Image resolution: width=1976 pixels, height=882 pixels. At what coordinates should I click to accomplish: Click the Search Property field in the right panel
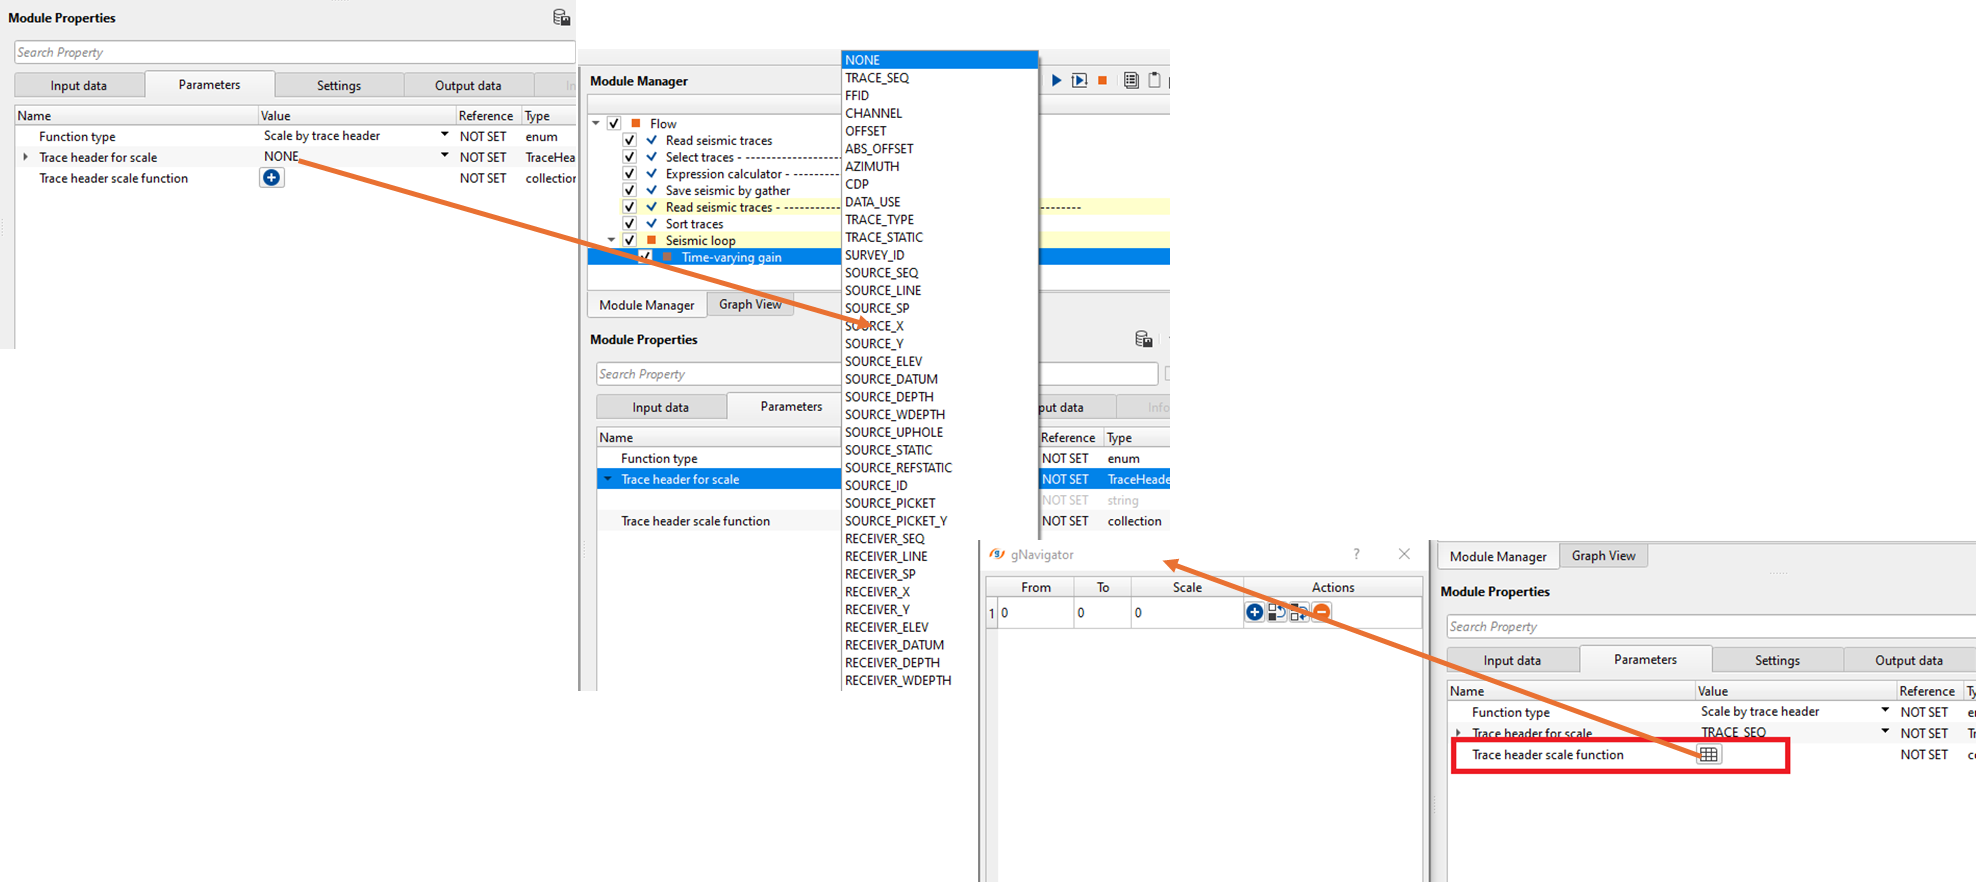pyautogui.click(x=1710, y=626)
